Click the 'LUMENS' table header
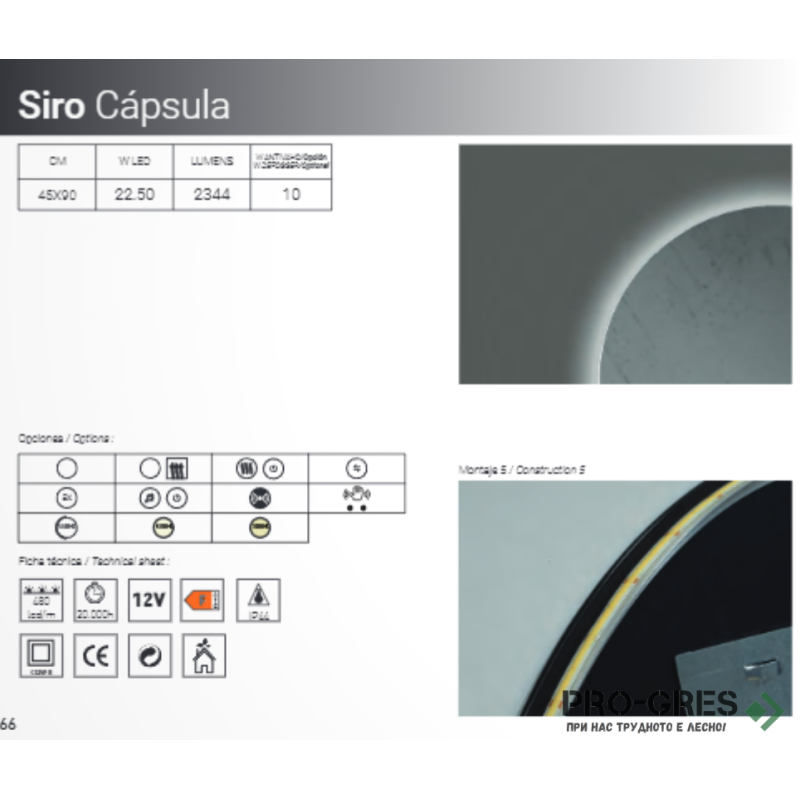800x800 pixels. [212, 161]
